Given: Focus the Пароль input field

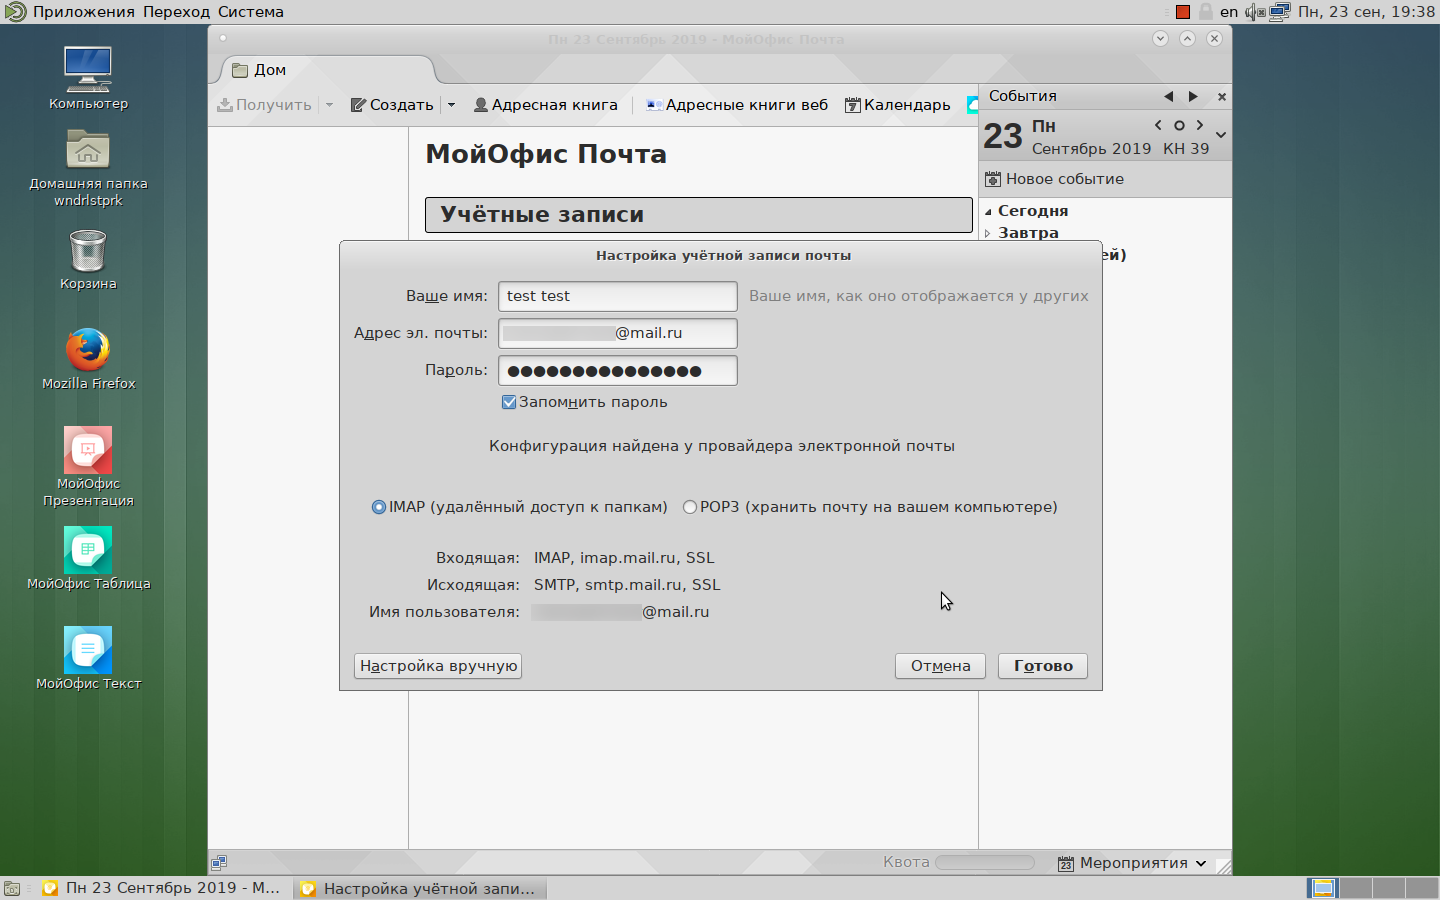Looking at the screenshot, I should [618, 370].
